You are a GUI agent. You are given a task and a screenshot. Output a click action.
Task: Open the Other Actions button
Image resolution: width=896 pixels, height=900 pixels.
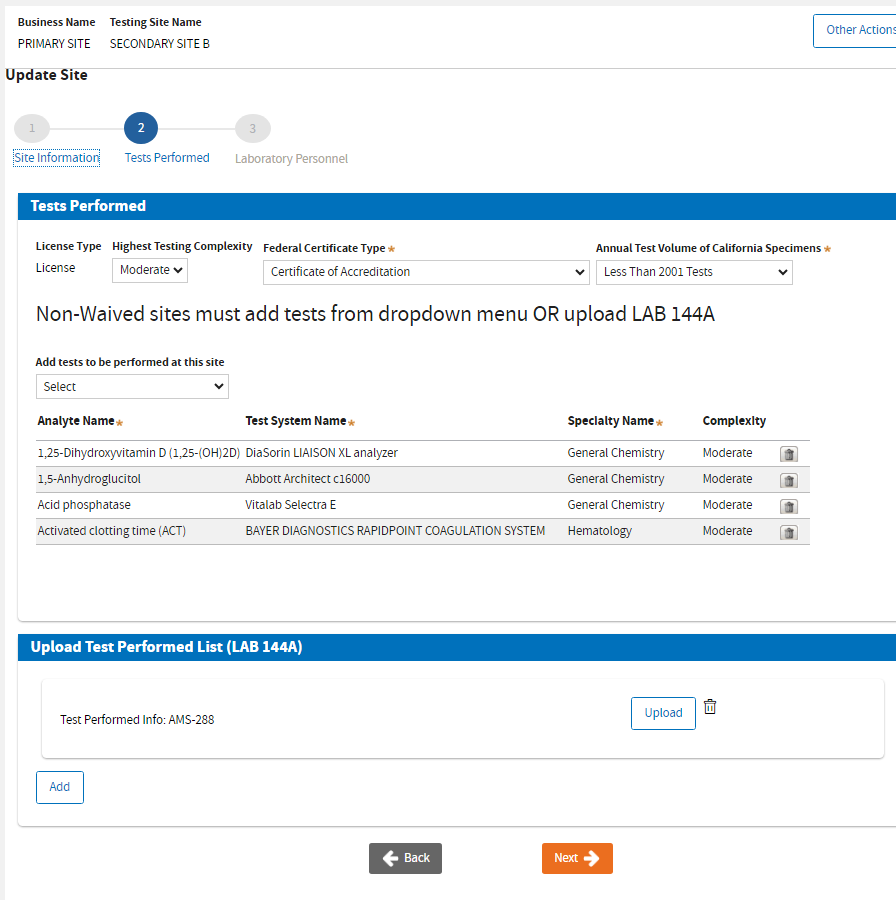[856, 30]
